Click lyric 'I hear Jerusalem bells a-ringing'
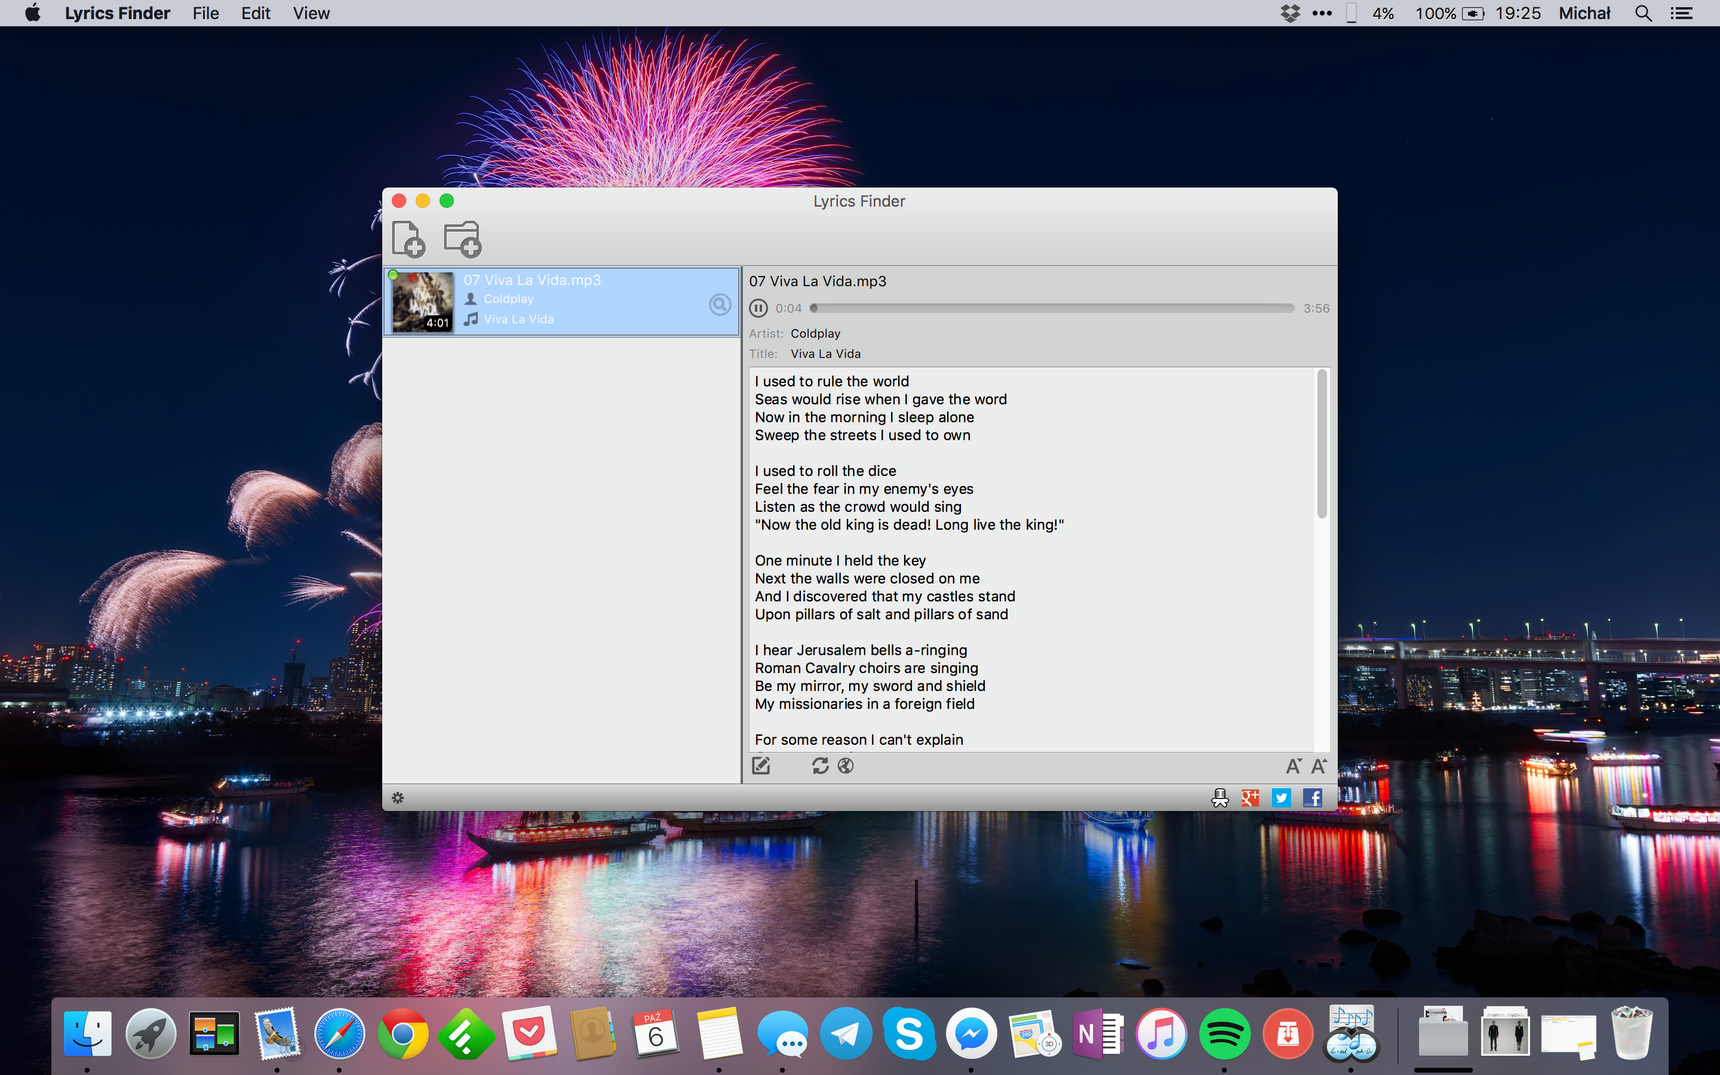The height and width of the screenshot is (1075, 1720). tap(861, 650)
